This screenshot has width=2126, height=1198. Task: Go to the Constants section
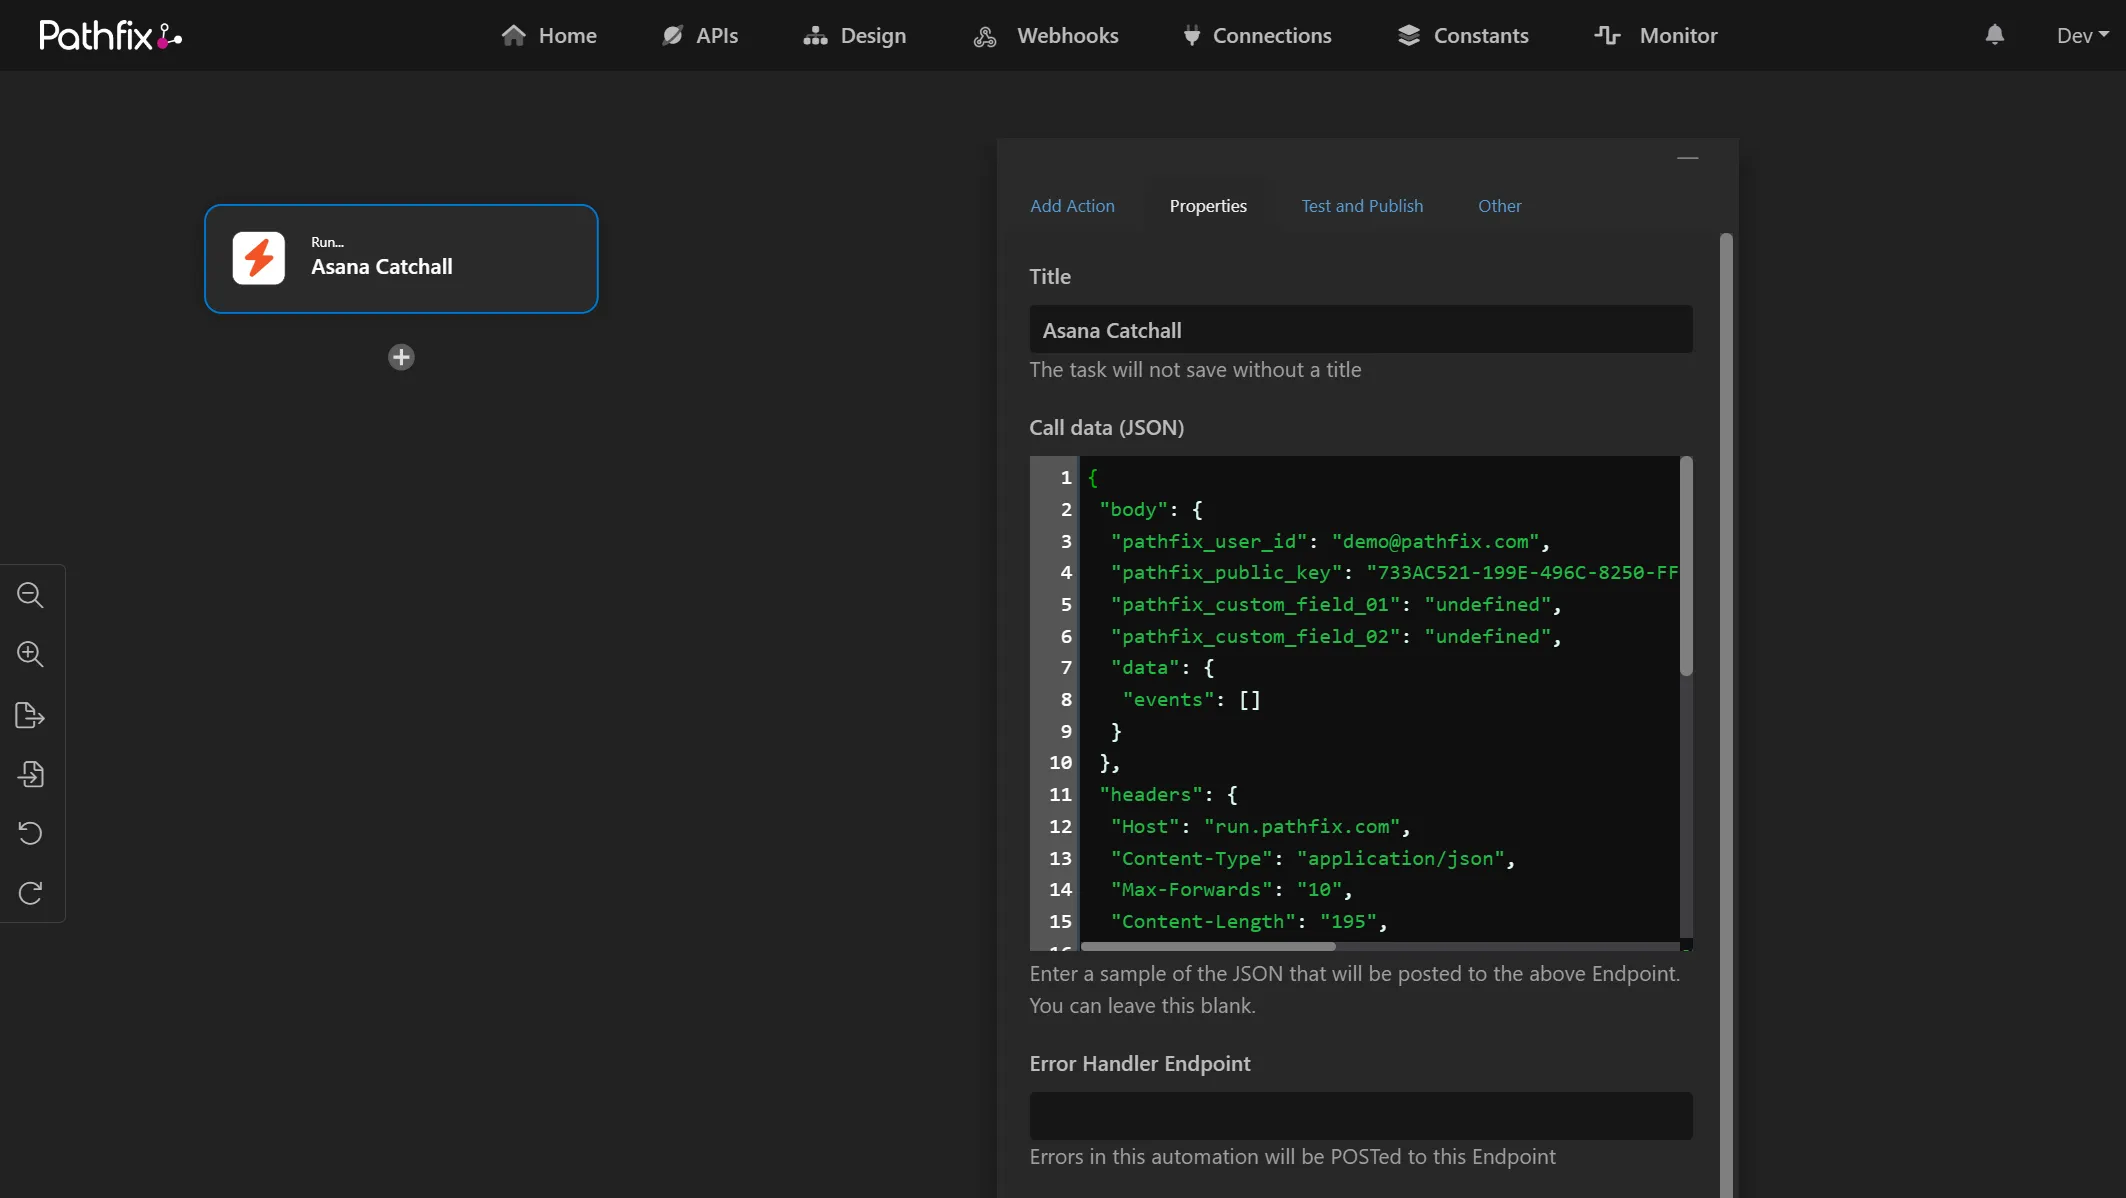[1463, 36]
